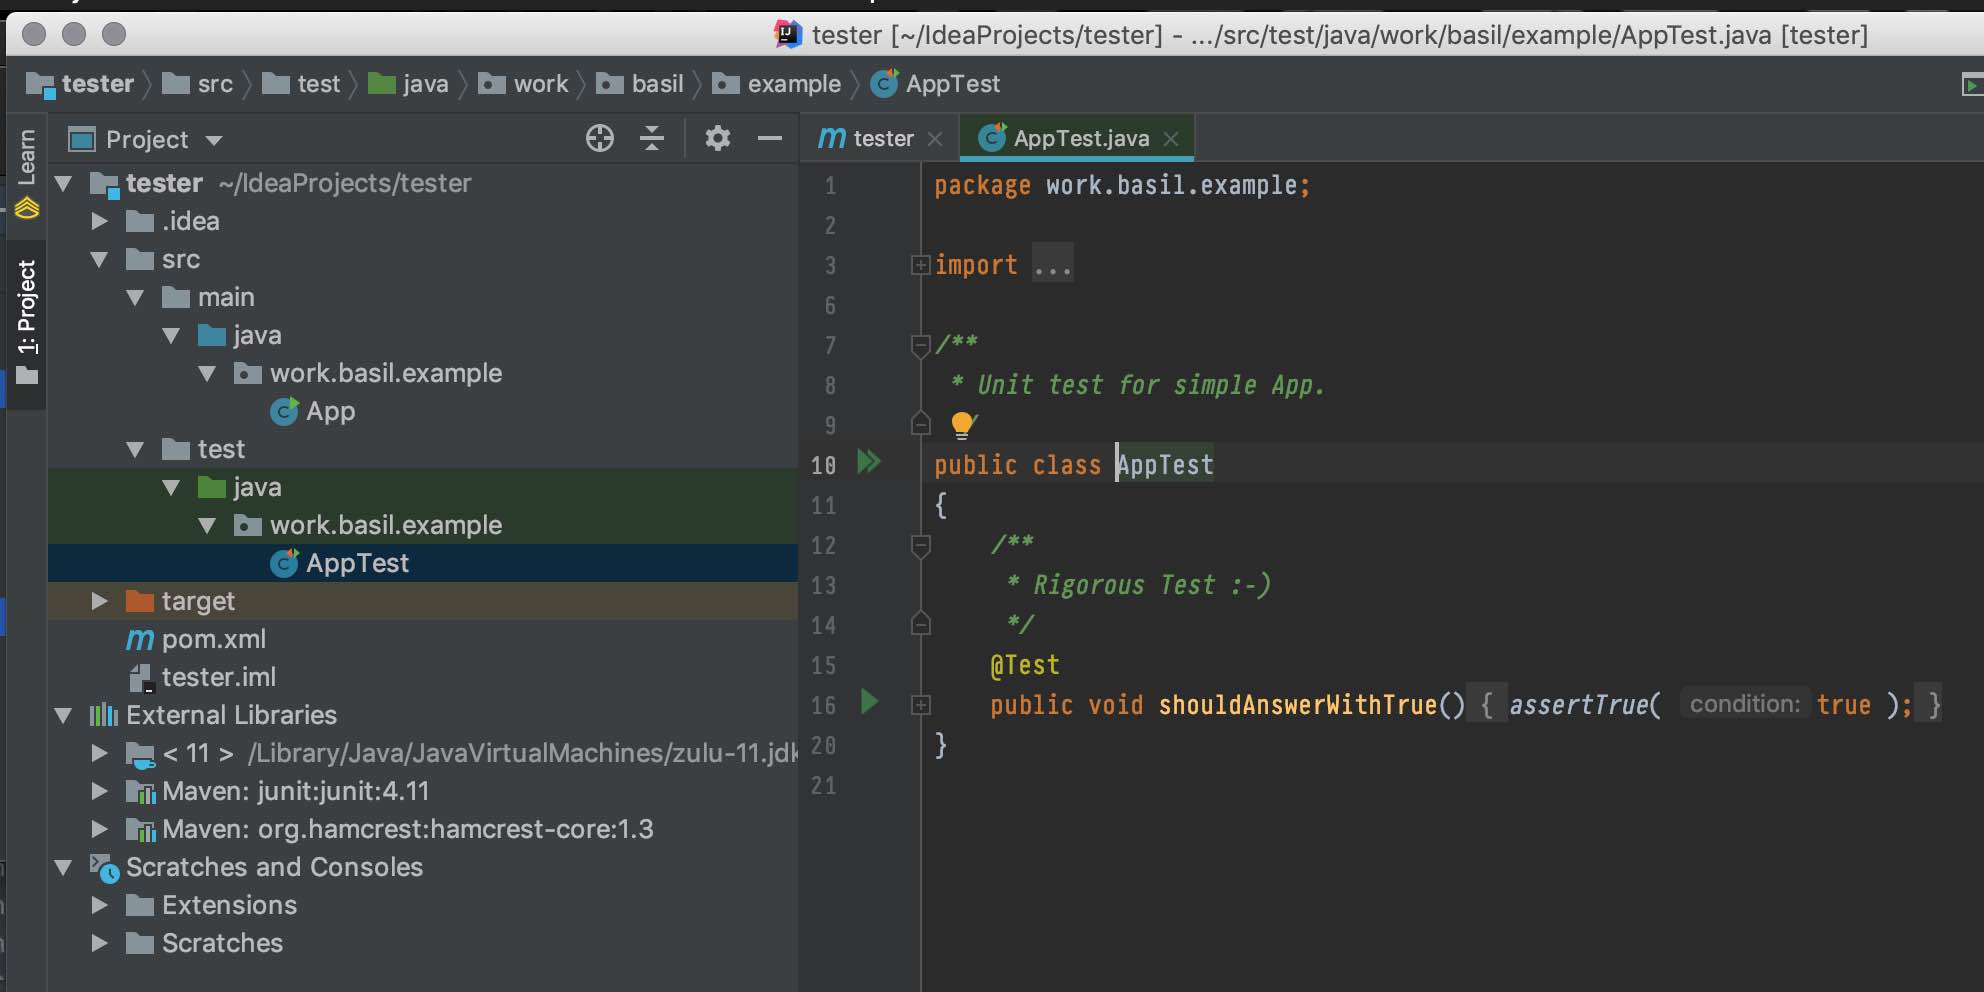Viewport: 1984px width, 992px height.
Task: Select opened file in Project view with crosshair icon
Action: (x=599, y=138)
